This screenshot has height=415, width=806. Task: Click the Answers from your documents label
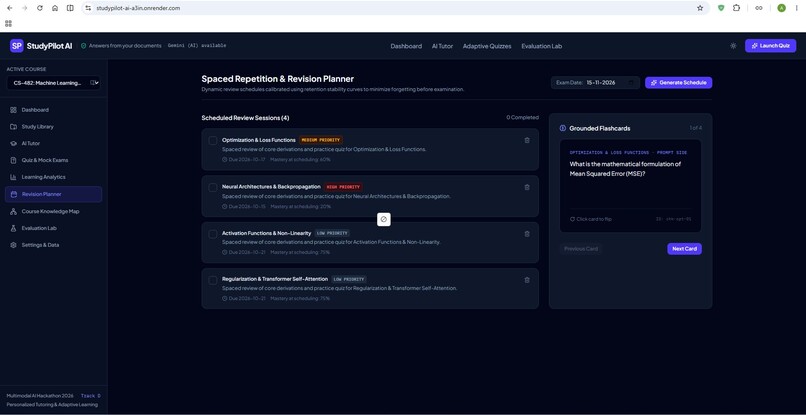click(x=125, y=46)
